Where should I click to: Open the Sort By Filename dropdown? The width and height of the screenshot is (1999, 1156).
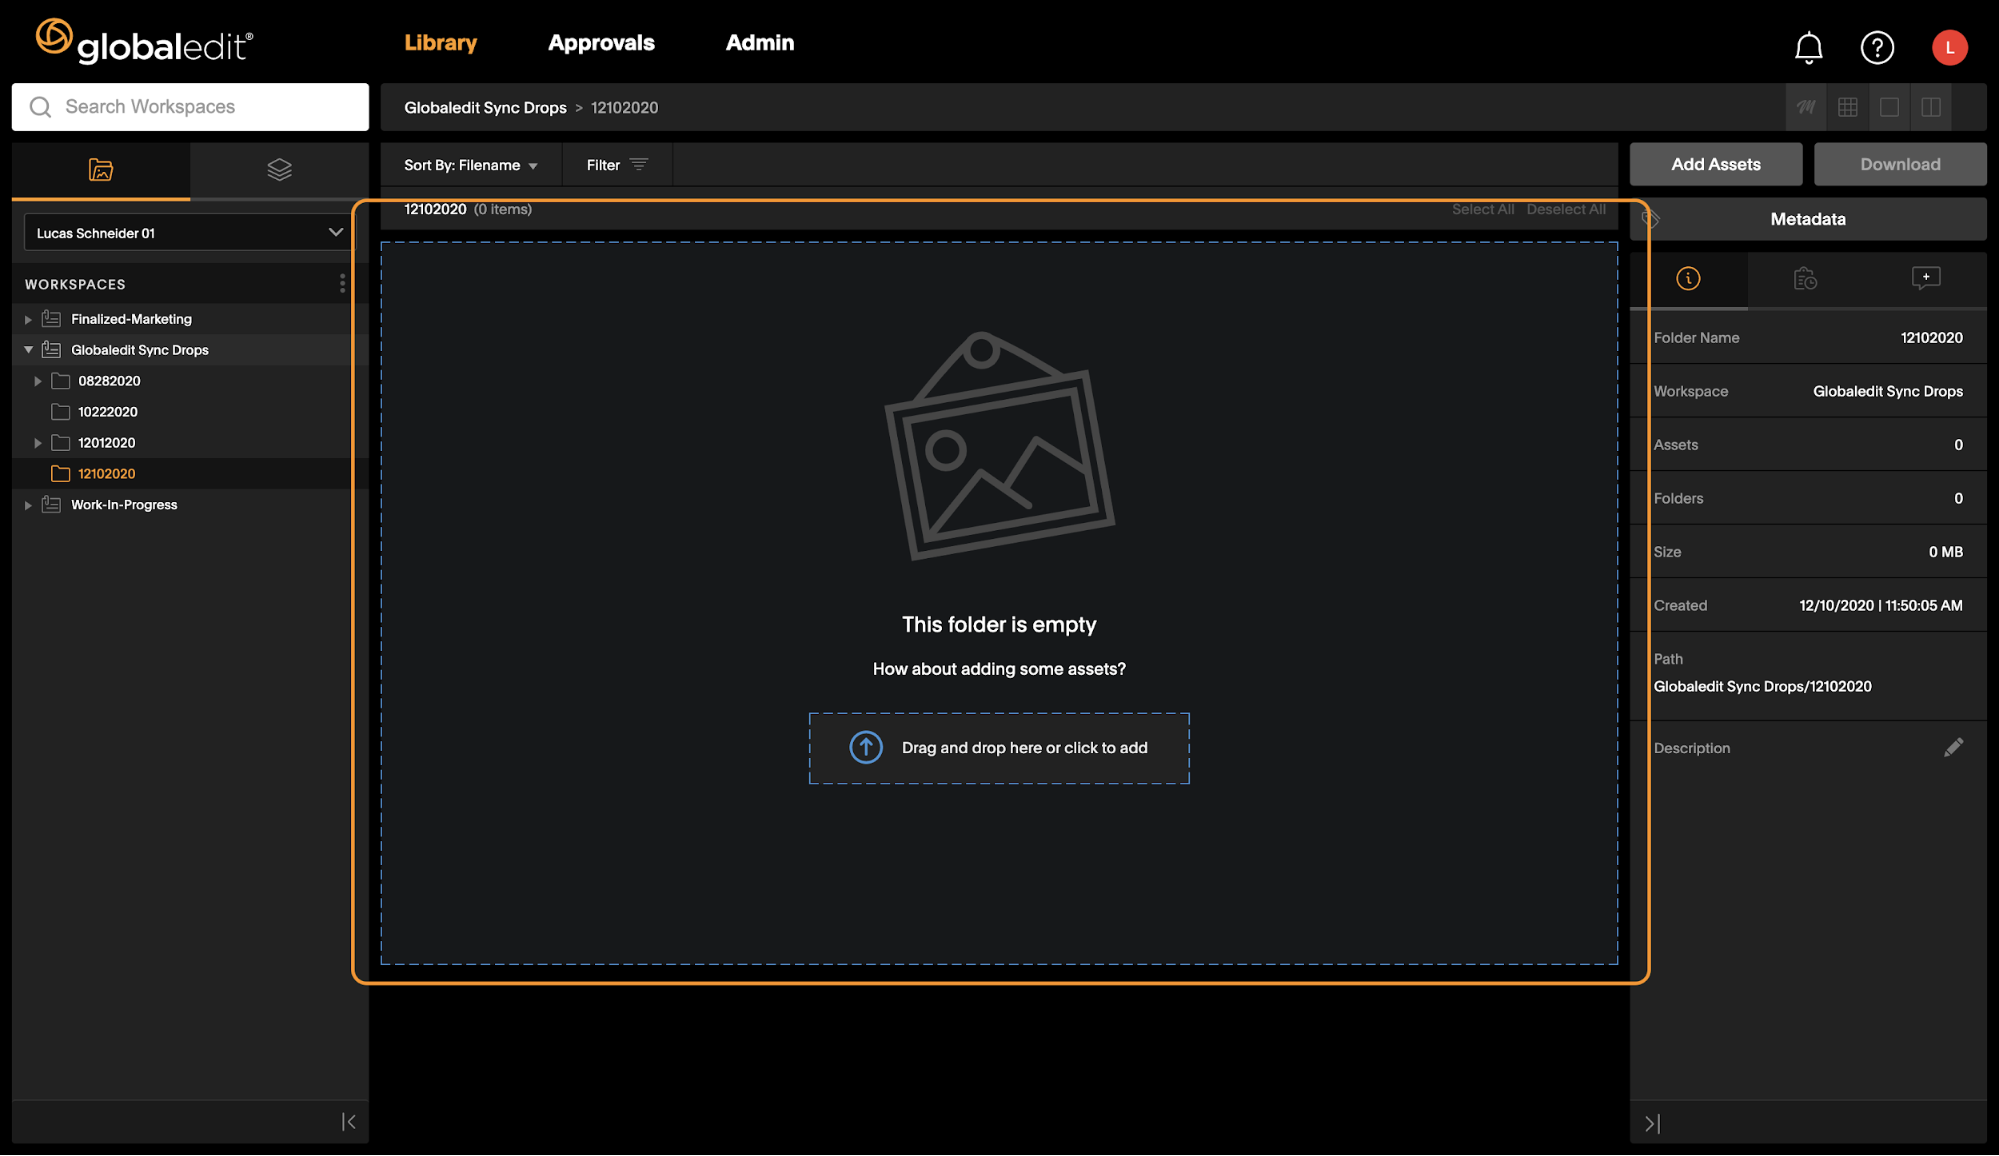(471, 165)
